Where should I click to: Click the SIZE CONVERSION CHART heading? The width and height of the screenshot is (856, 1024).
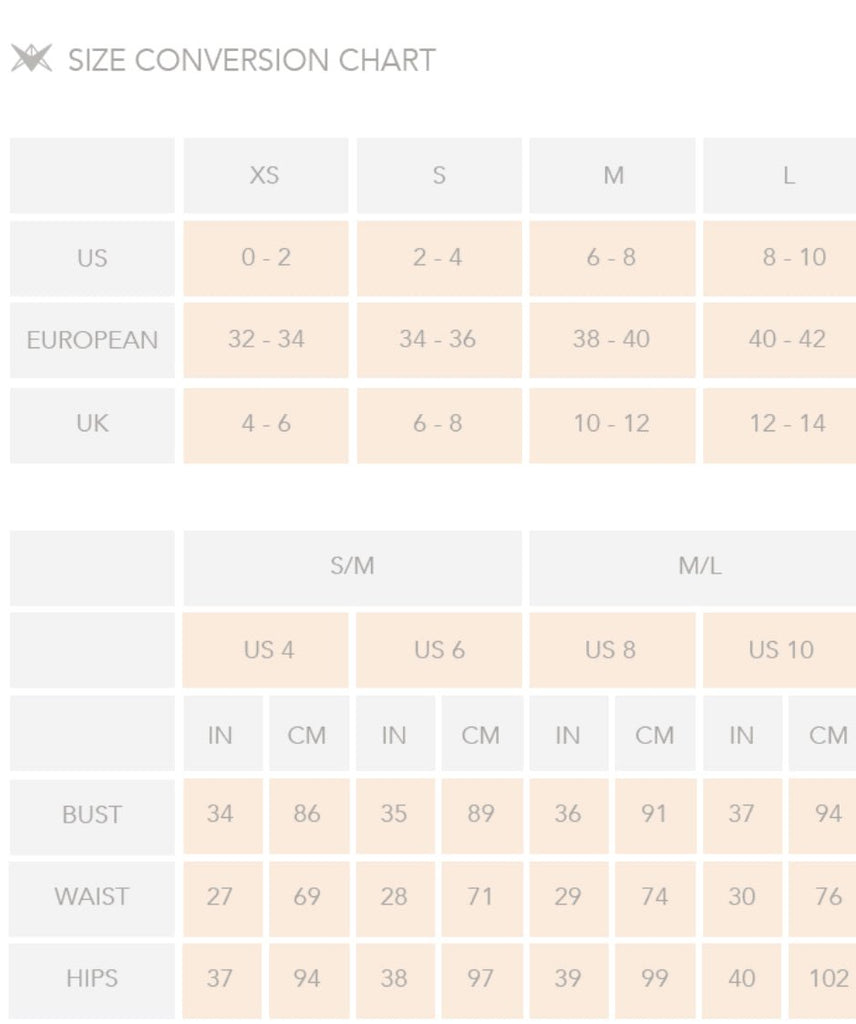251,60
